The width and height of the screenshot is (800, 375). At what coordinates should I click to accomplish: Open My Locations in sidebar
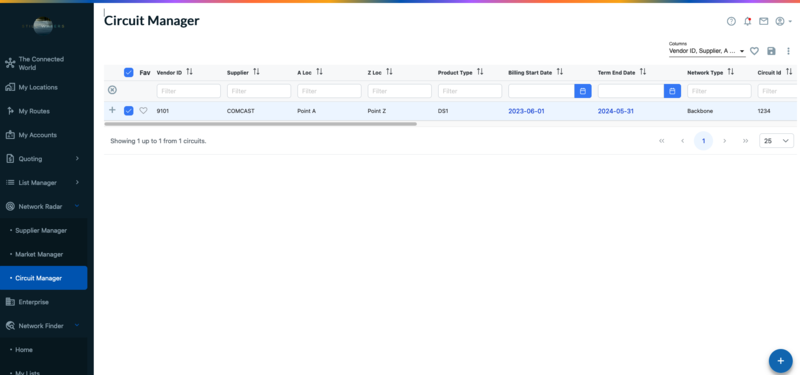point(44,87)
